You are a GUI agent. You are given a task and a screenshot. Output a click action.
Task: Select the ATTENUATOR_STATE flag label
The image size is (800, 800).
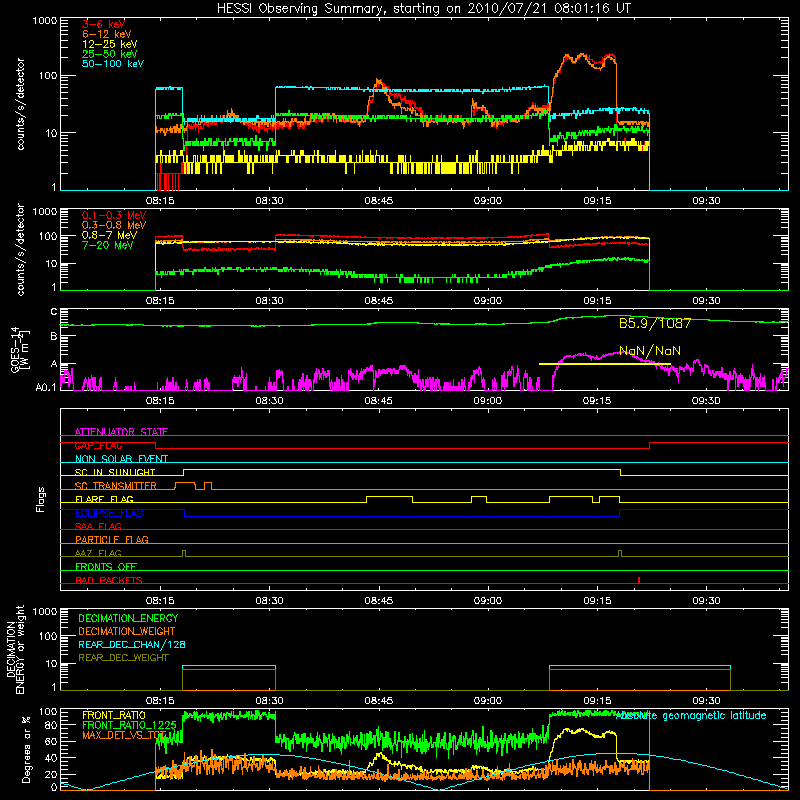[121, 432]
